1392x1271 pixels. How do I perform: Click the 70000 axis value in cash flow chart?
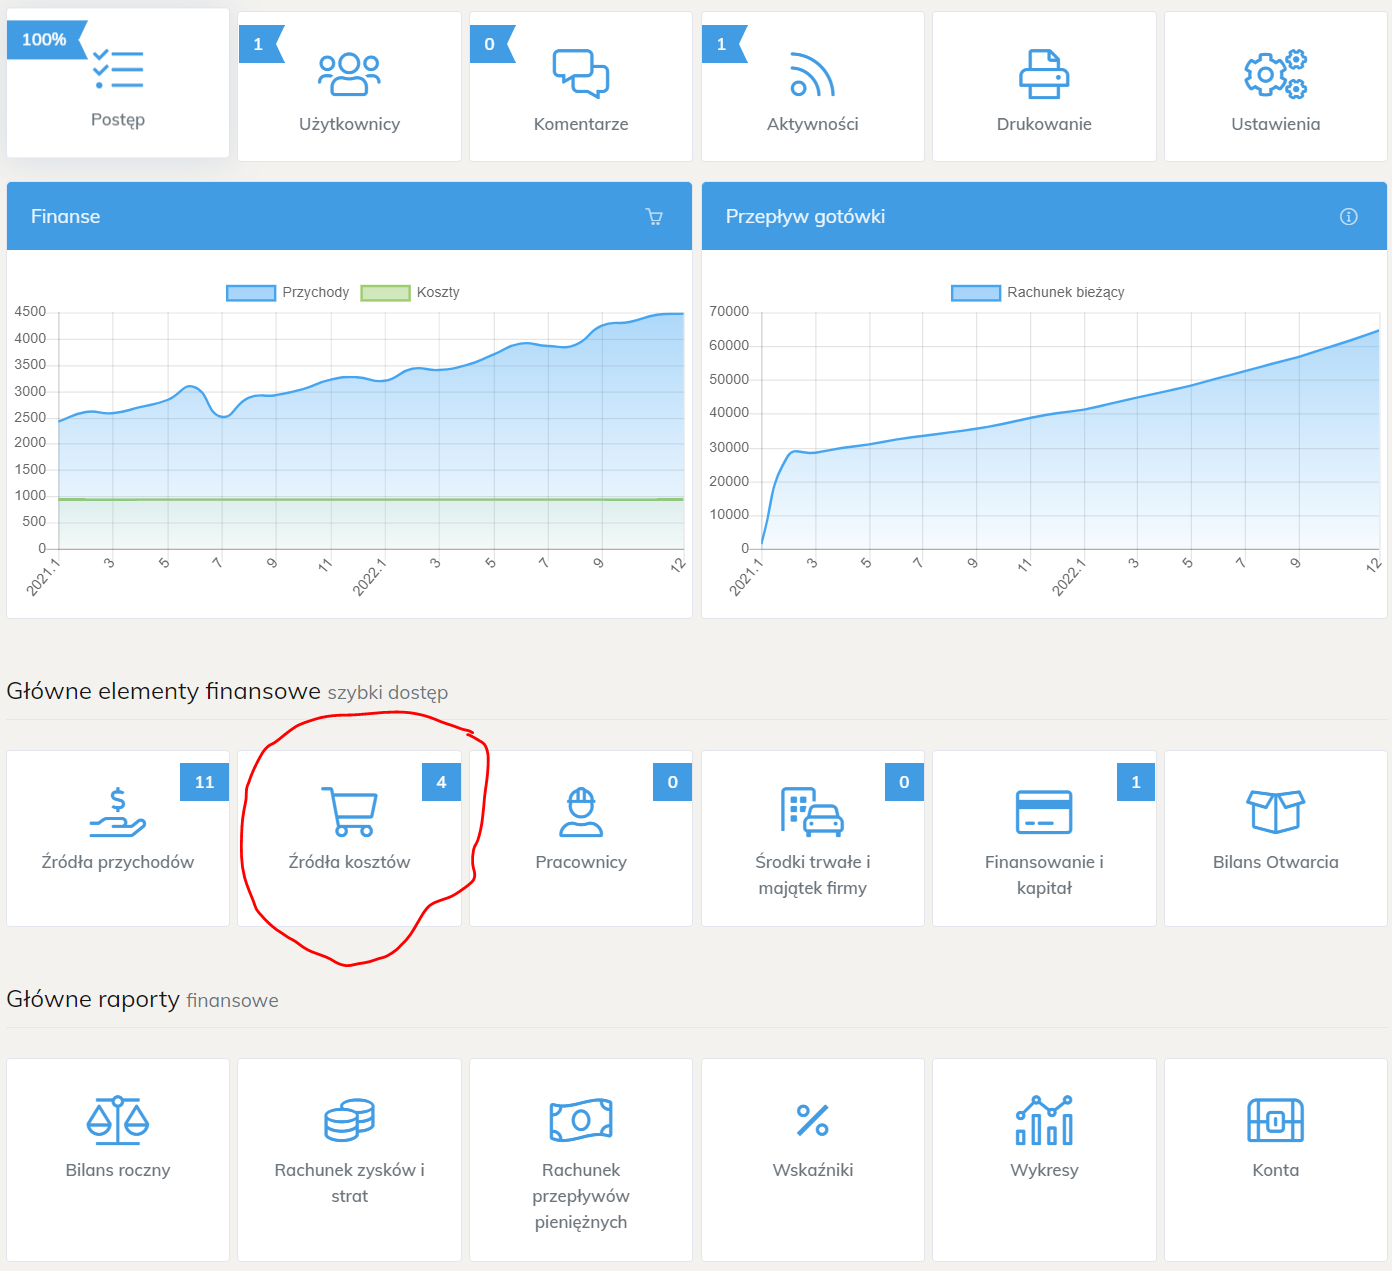(x=729, y=311)
